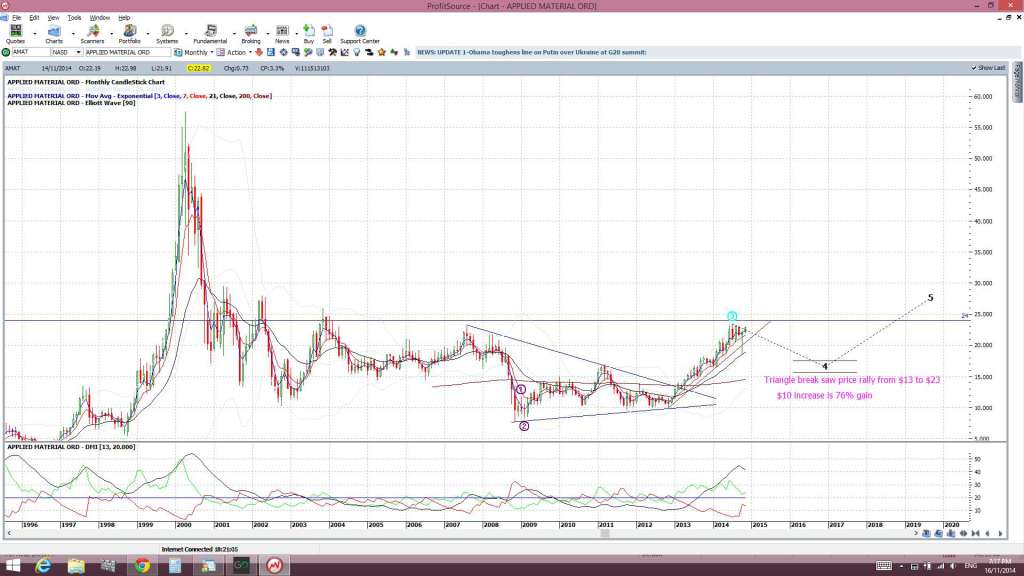Click the red down-arrow icon in chart toolbar
Viewport: 1024px width, 576px height.
pyautogui.click(x=259, y=52)
